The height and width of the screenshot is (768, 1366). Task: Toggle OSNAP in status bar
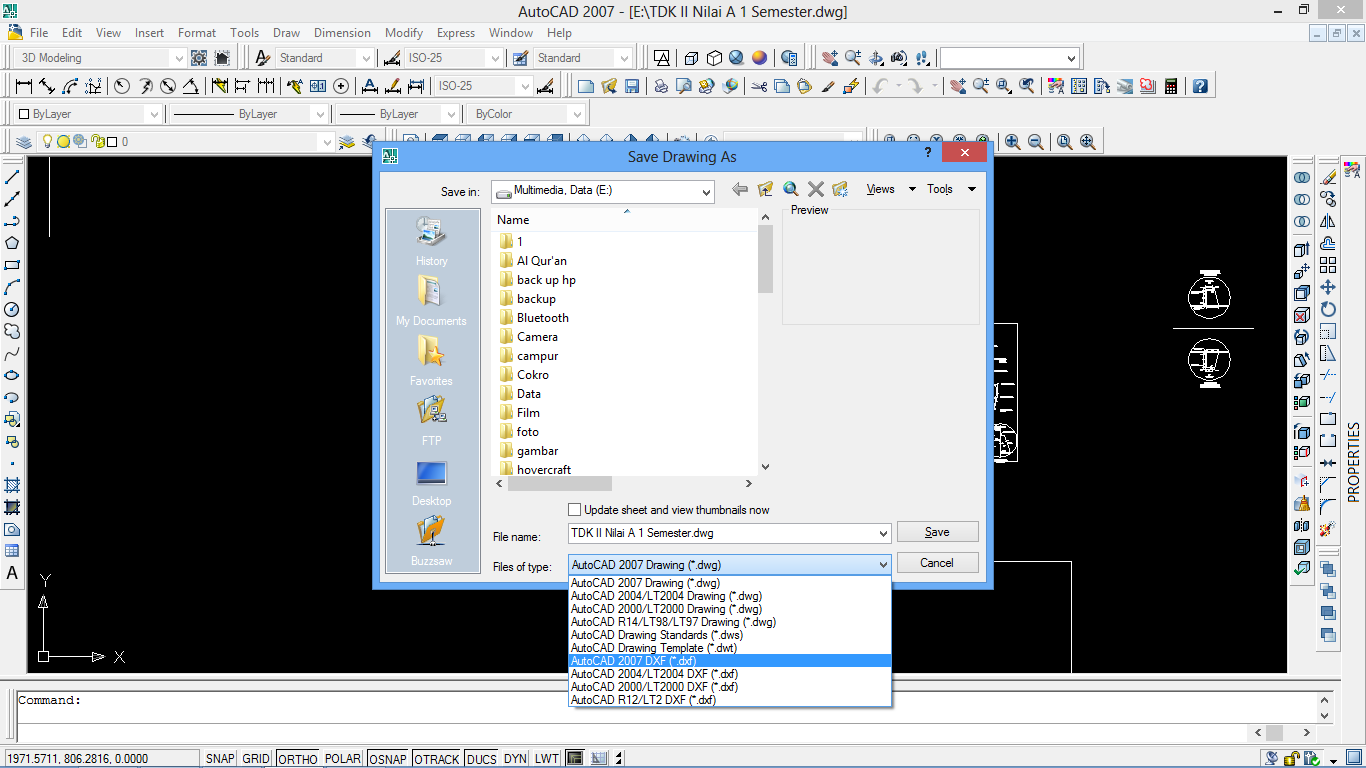[x=388, y=759]
